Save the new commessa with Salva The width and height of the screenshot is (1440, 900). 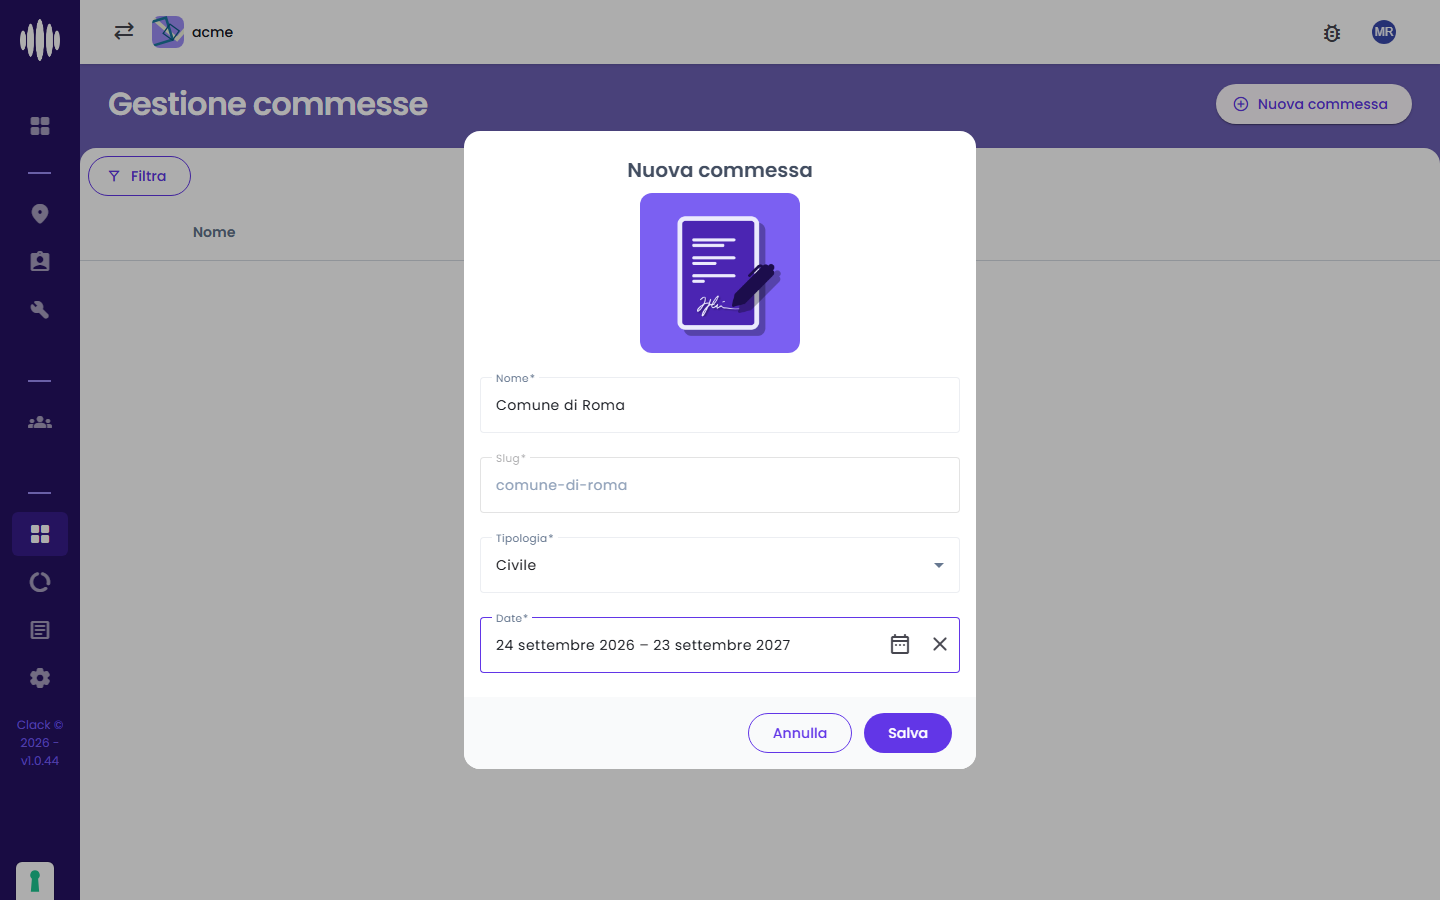[908, 733]
